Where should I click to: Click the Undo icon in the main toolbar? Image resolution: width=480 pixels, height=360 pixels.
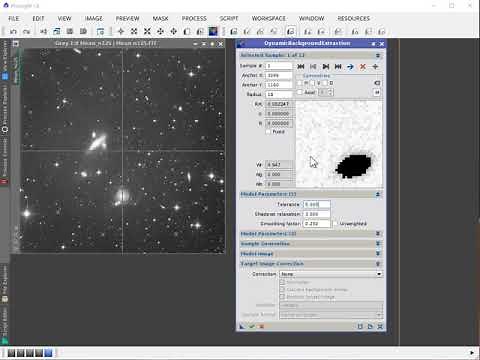point(13,32)
